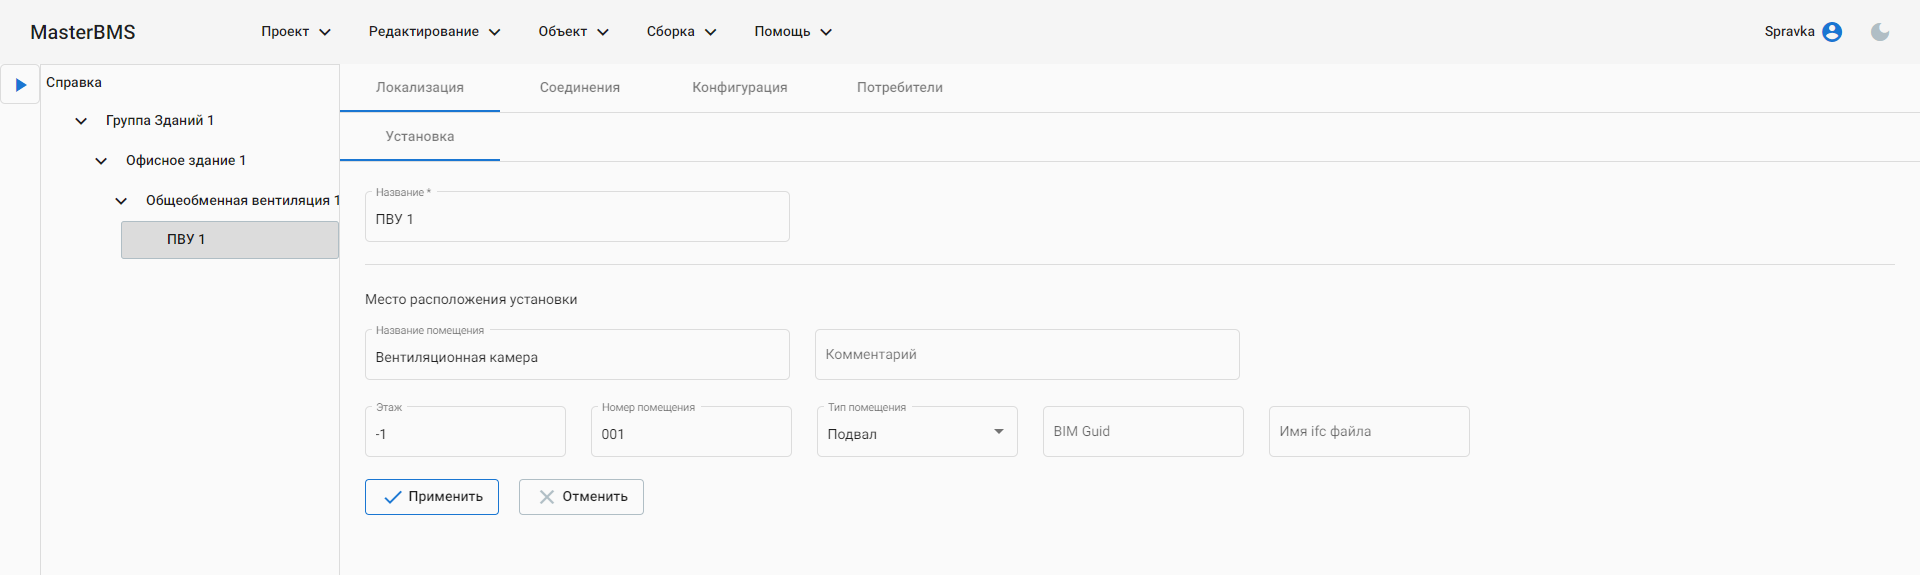1920x575 pixels.
Task: Switch to the Потребители tab
Action: click(900, 88)
